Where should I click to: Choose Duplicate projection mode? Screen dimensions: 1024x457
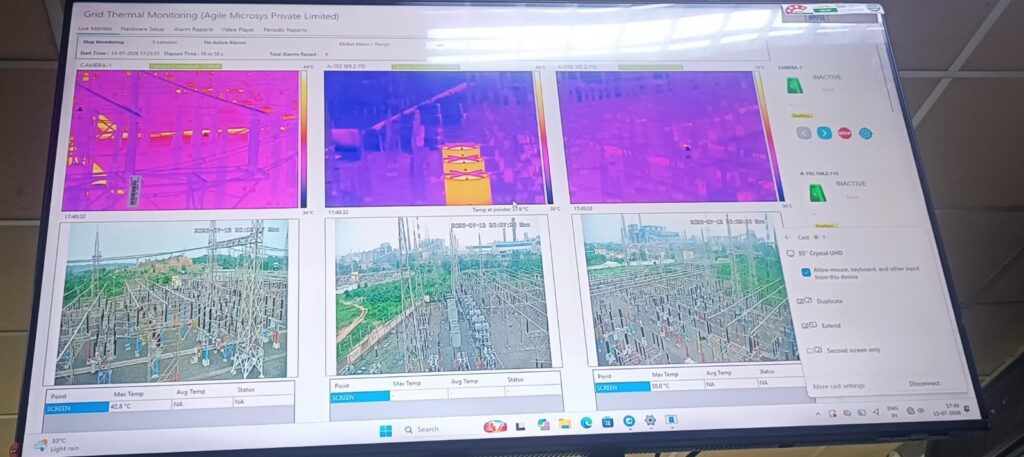click(x=820, y=301)
